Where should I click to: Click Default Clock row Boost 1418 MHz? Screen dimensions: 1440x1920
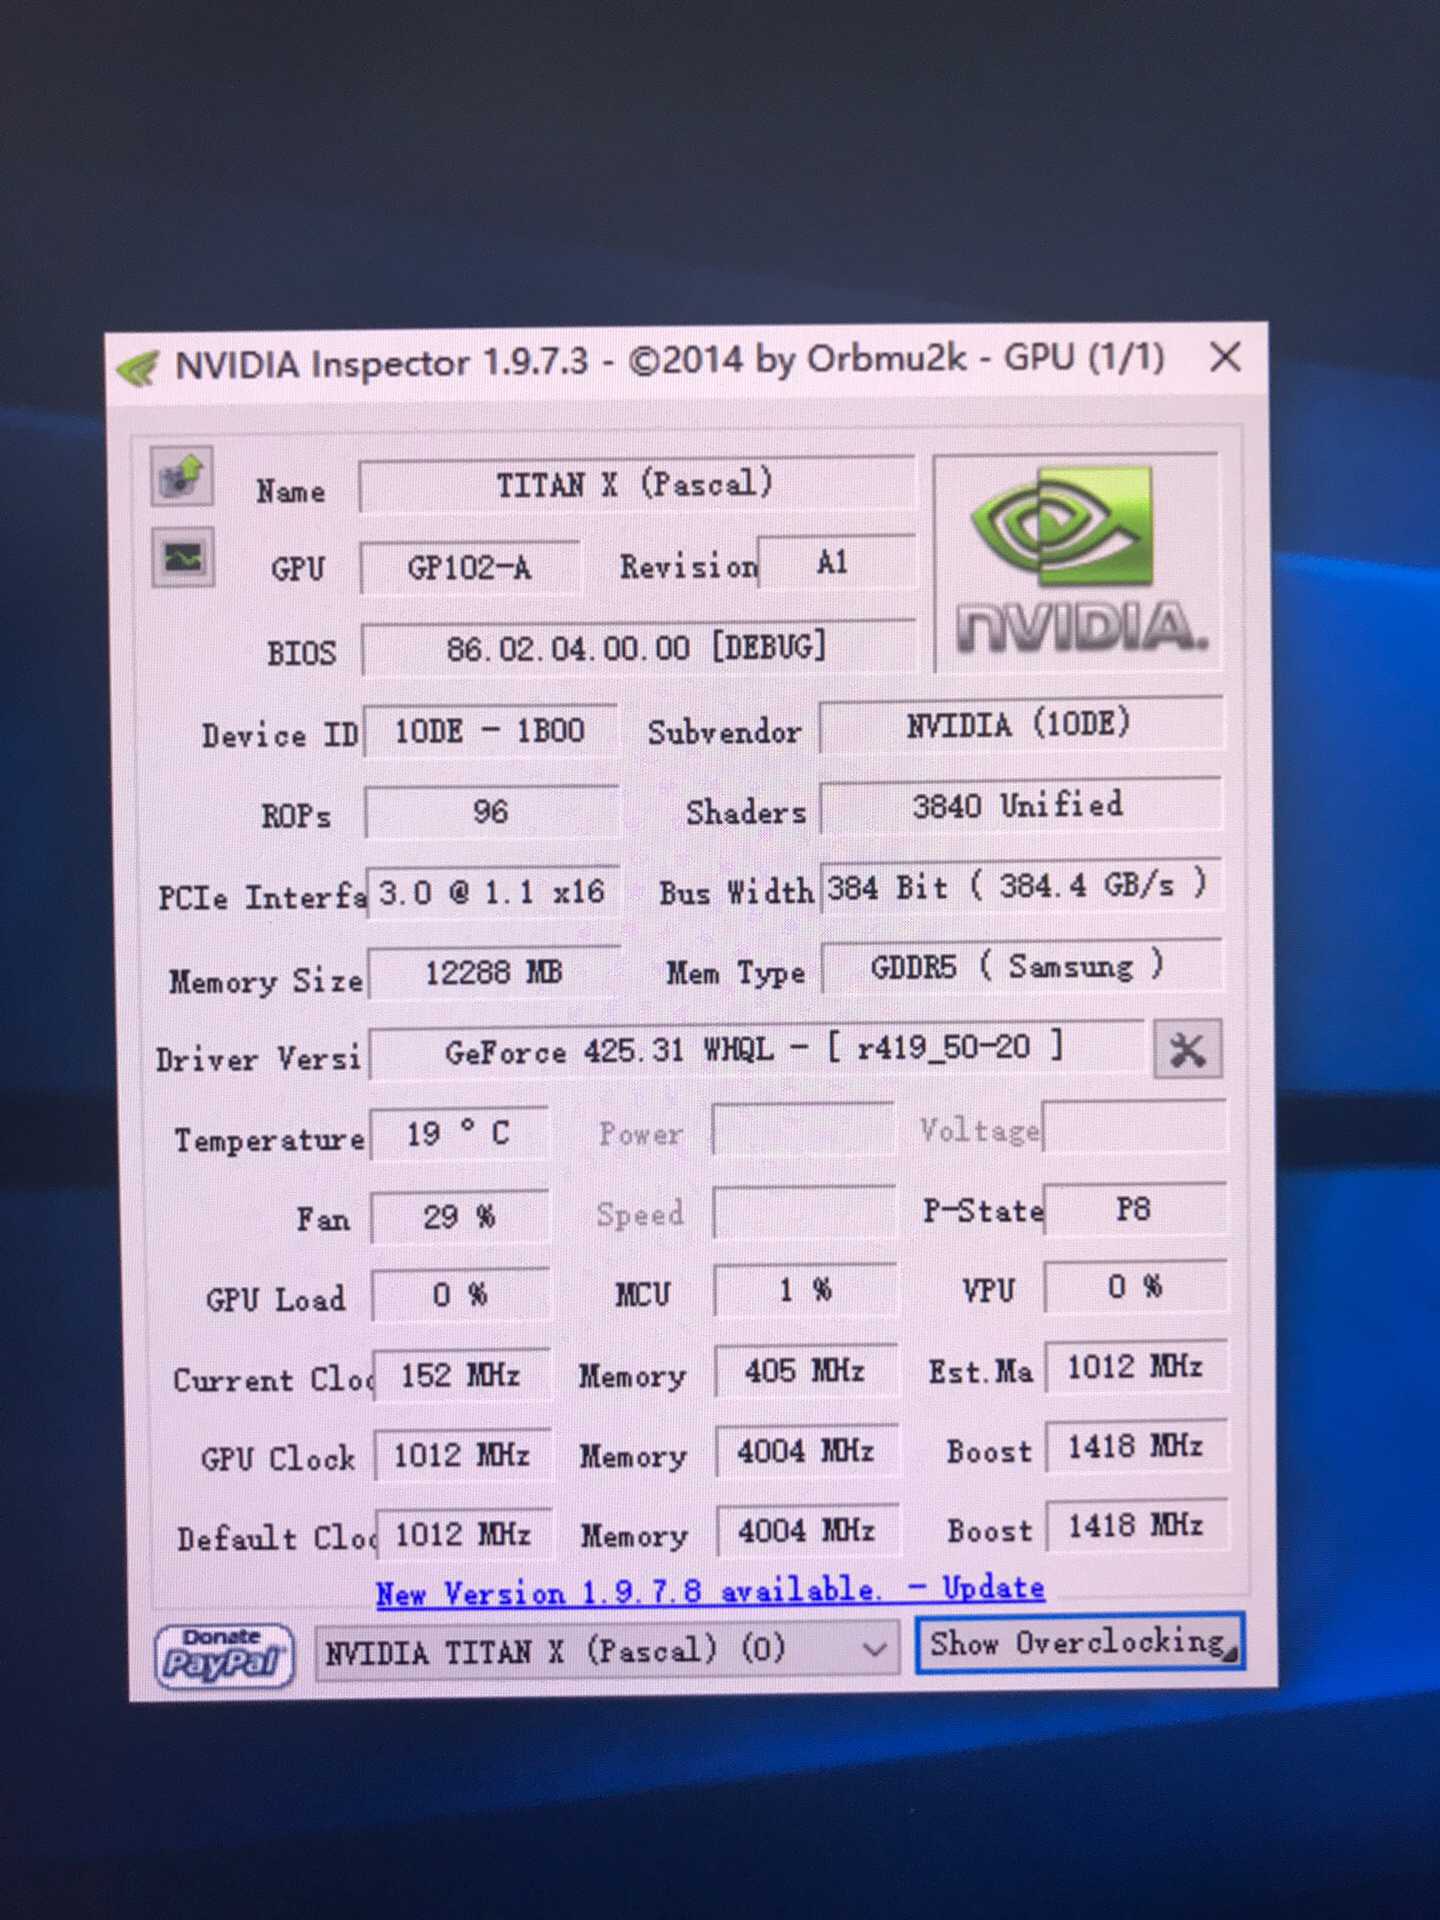pyautogui.click(x=1138, y=1526)
